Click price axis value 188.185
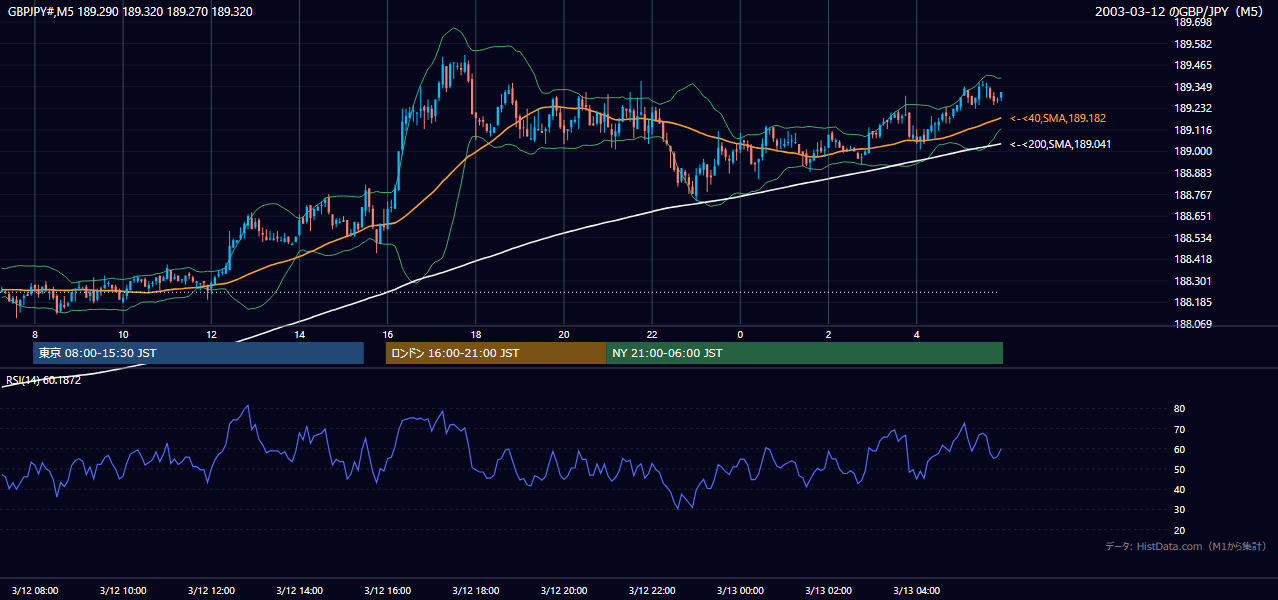 (1193, 303)
